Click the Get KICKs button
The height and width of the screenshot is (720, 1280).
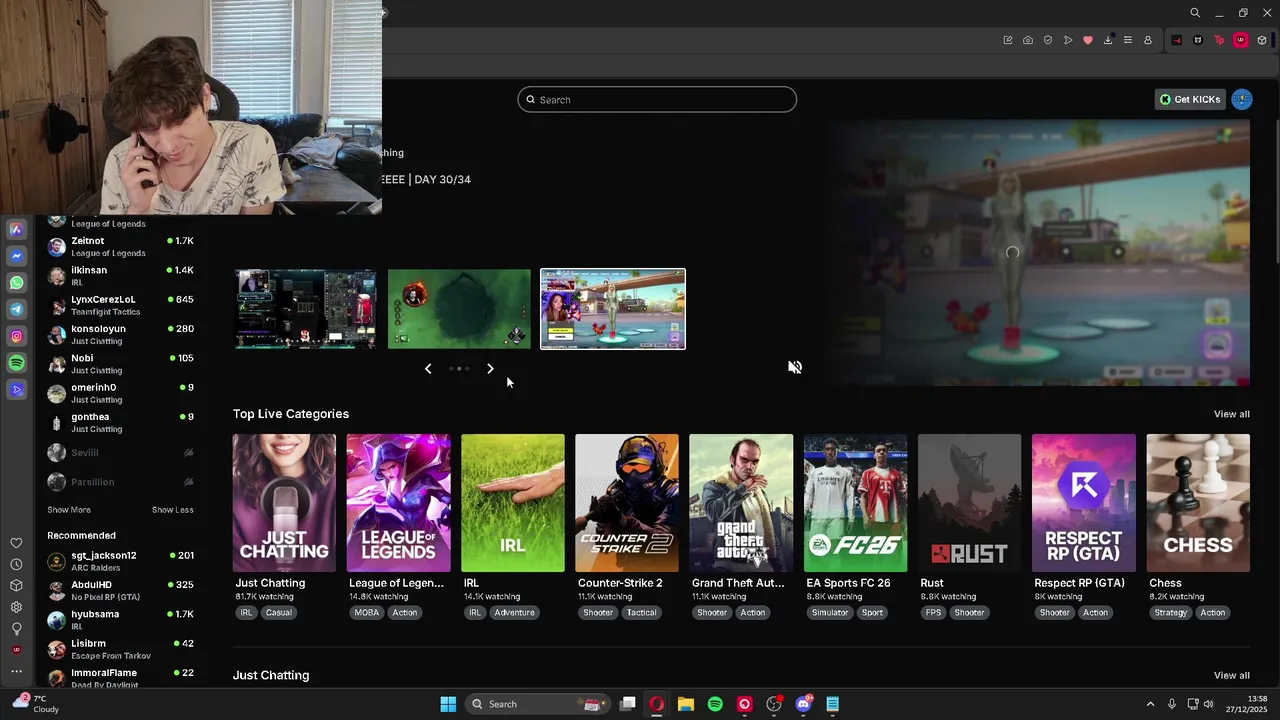[1190, 99]
